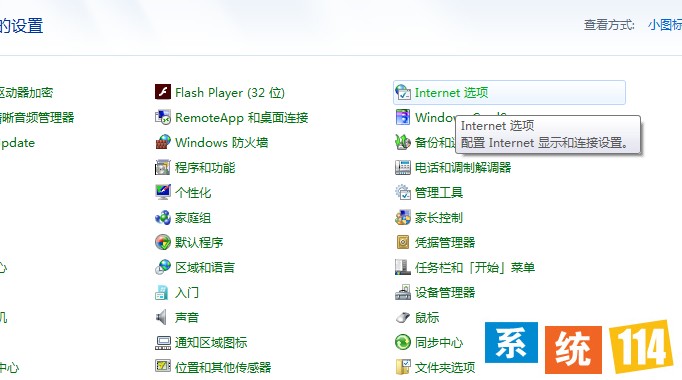Click the 声音 speaker icon
The image size is (682, 380).
pos(161,317)
